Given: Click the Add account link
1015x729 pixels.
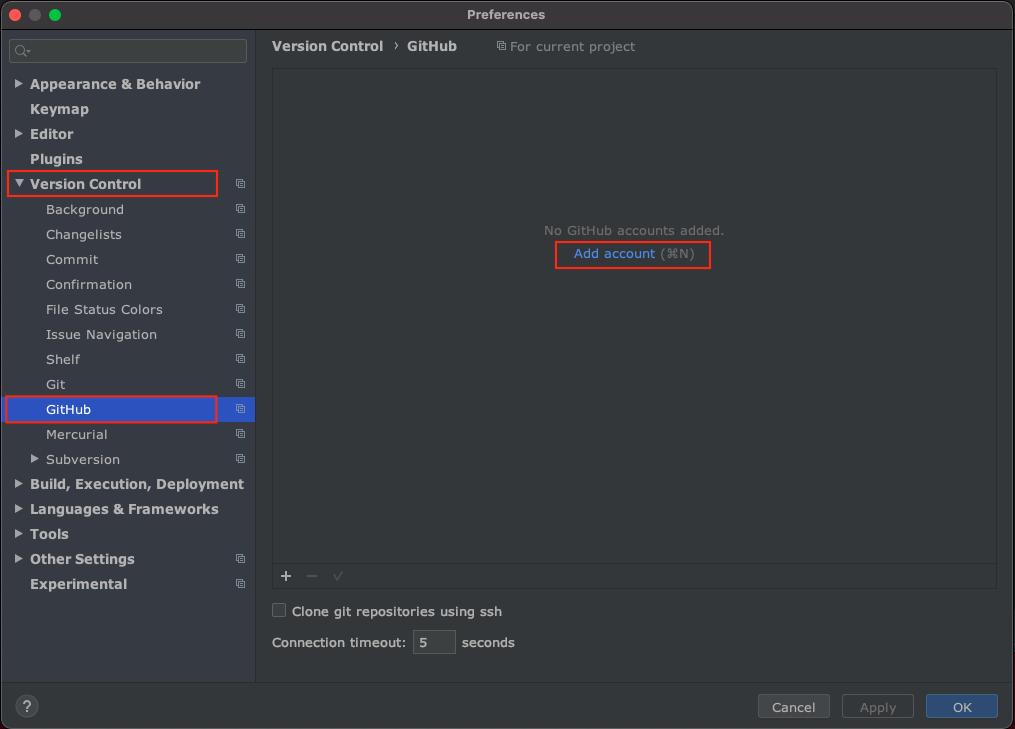Looking at the screenshot, I should [614, 254].
